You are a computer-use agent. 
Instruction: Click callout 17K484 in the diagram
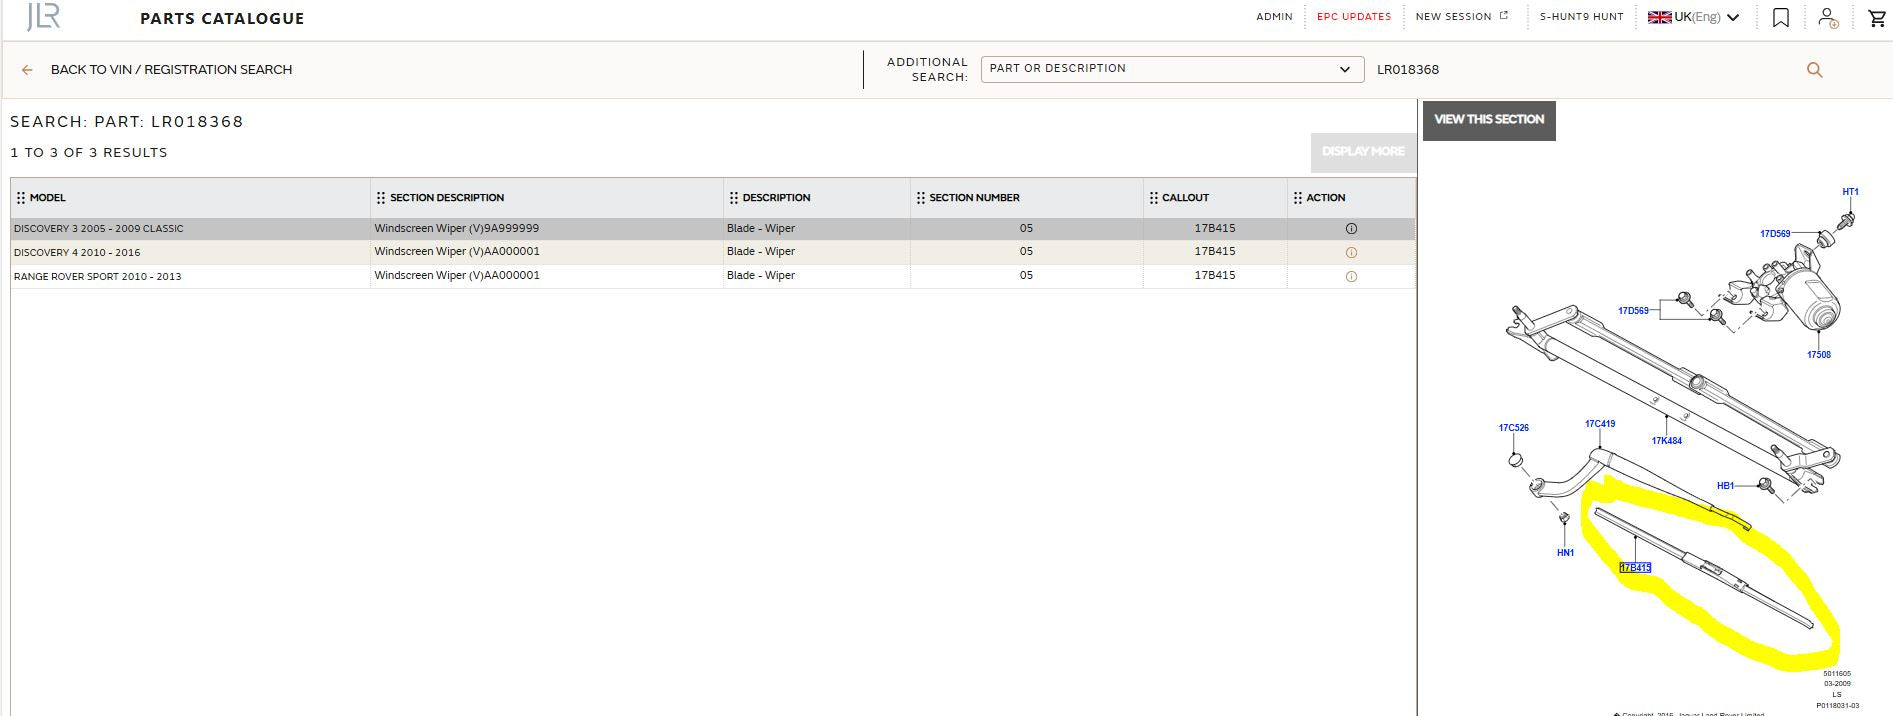pos(1667,441)
